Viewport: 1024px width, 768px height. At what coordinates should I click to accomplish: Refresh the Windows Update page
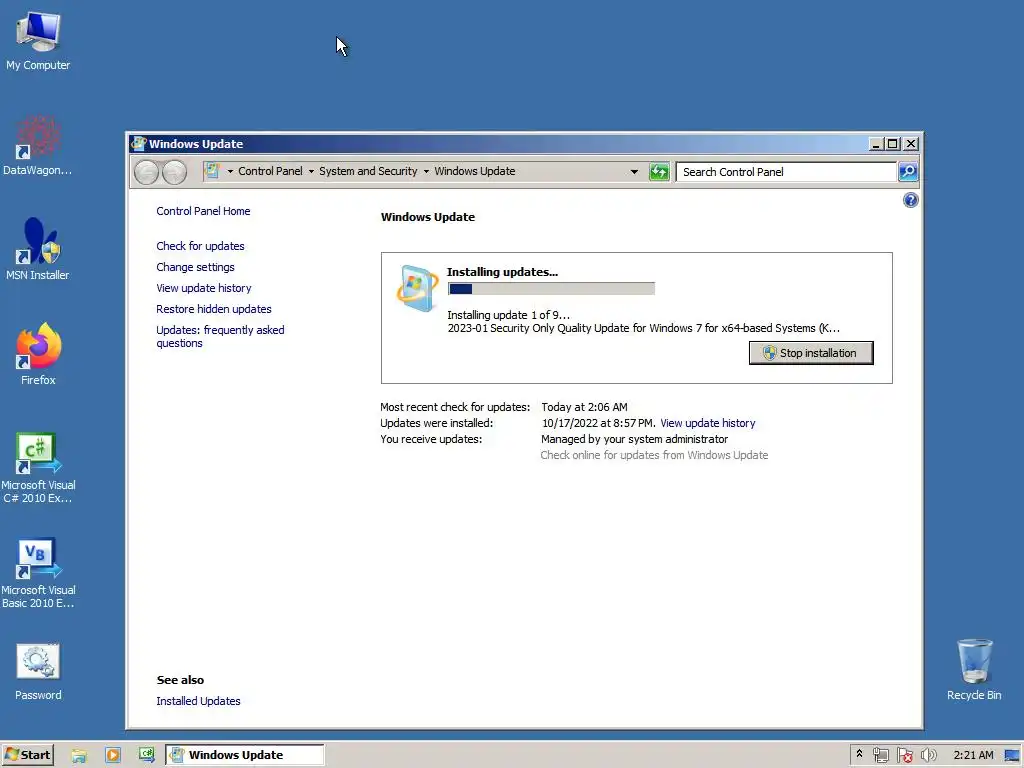tap(659, 172)
